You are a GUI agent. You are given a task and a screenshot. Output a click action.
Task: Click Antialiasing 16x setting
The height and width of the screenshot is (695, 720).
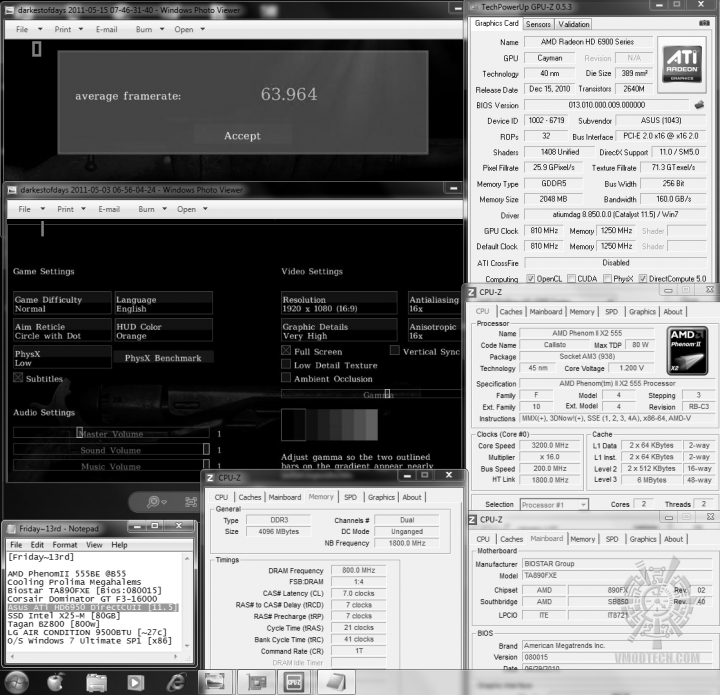(434, 304)
